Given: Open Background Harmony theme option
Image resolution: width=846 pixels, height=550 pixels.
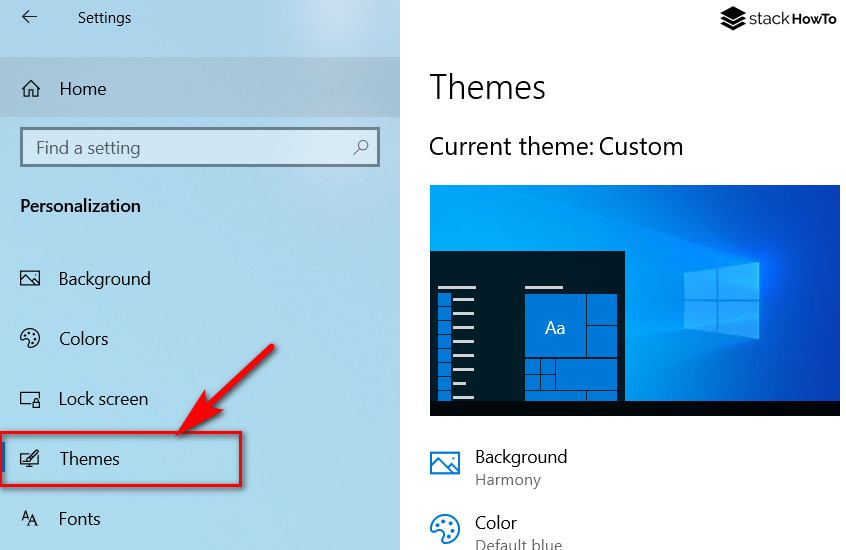Looking at the screenshot, I should (x=499, y=467).
